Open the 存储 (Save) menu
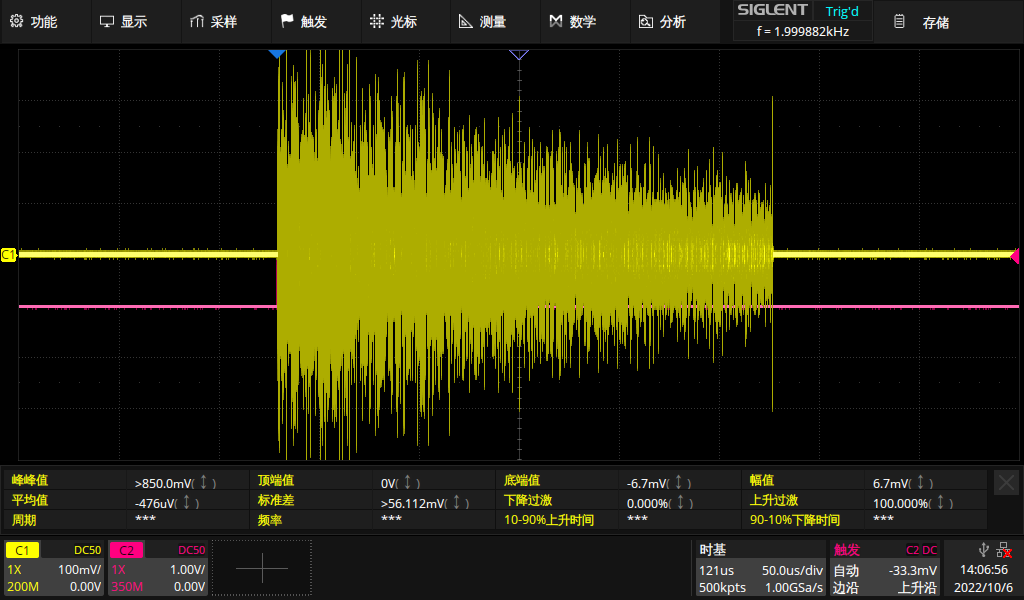The width and height of the screenshot is (1024, 600). 921,22
